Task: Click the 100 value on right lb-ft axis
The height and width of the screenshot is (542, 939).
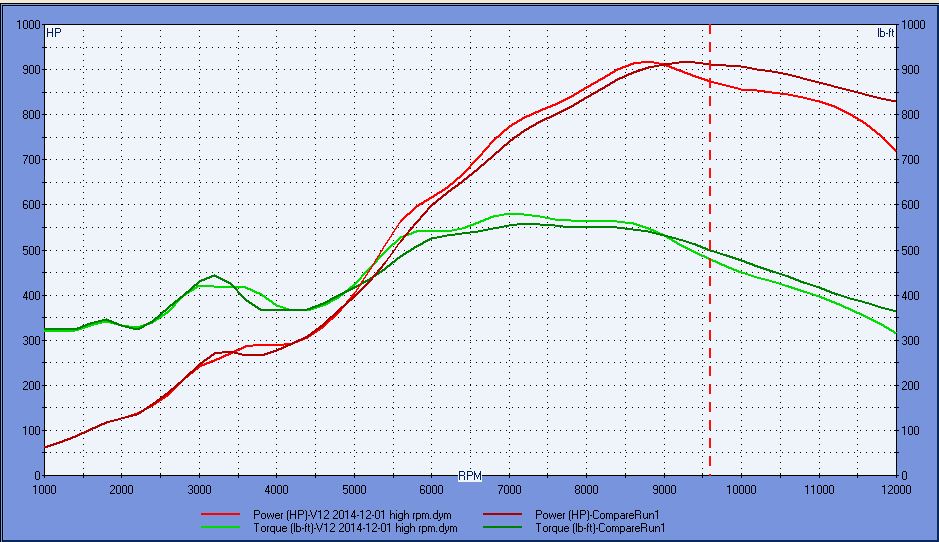Action: [x=912, y=431]
